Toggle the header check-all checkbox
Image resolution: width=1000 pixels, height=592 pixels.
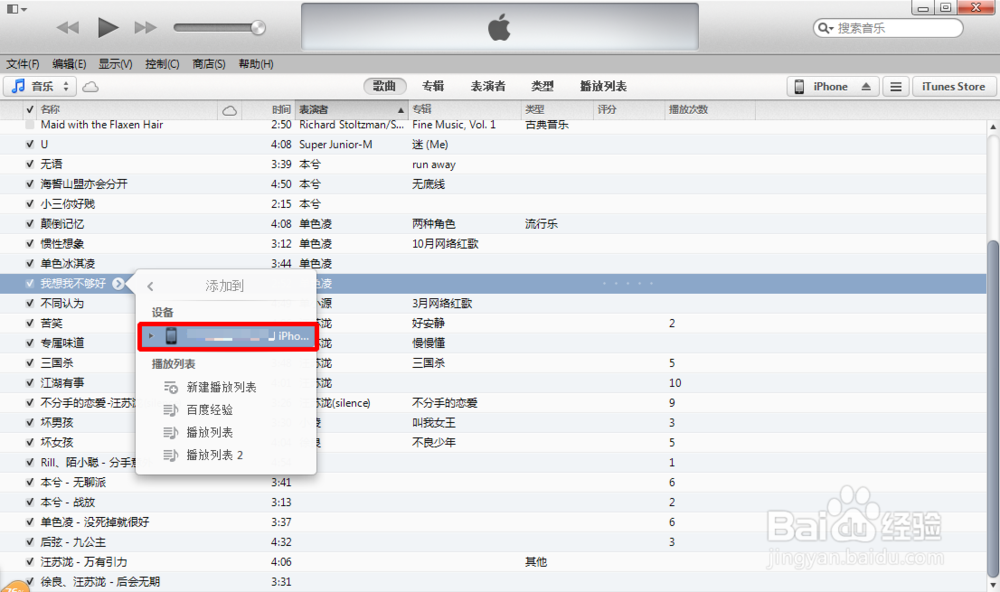tap(29, 109)
